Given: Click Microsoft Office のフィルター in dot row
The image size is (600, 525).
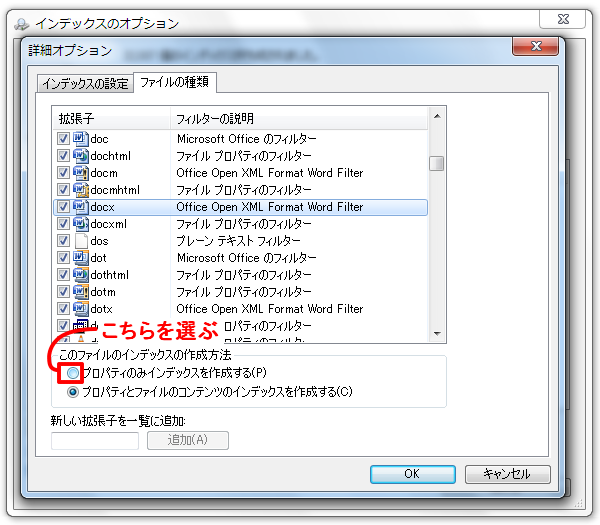Looking at the screenshot, I should 246,258.
